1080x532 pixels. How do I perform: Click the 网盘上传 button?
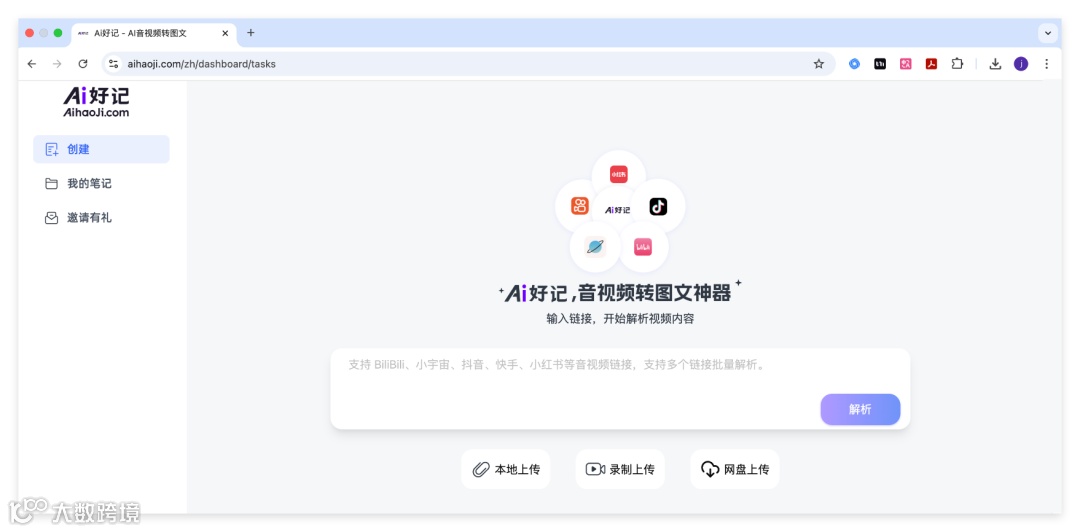pyautogui.click(x=735, y=469)
